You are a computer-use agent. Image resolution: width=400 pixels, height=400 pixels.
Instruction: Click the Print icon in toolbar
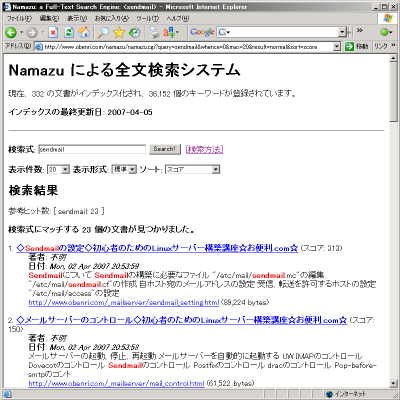coord(154,32)
